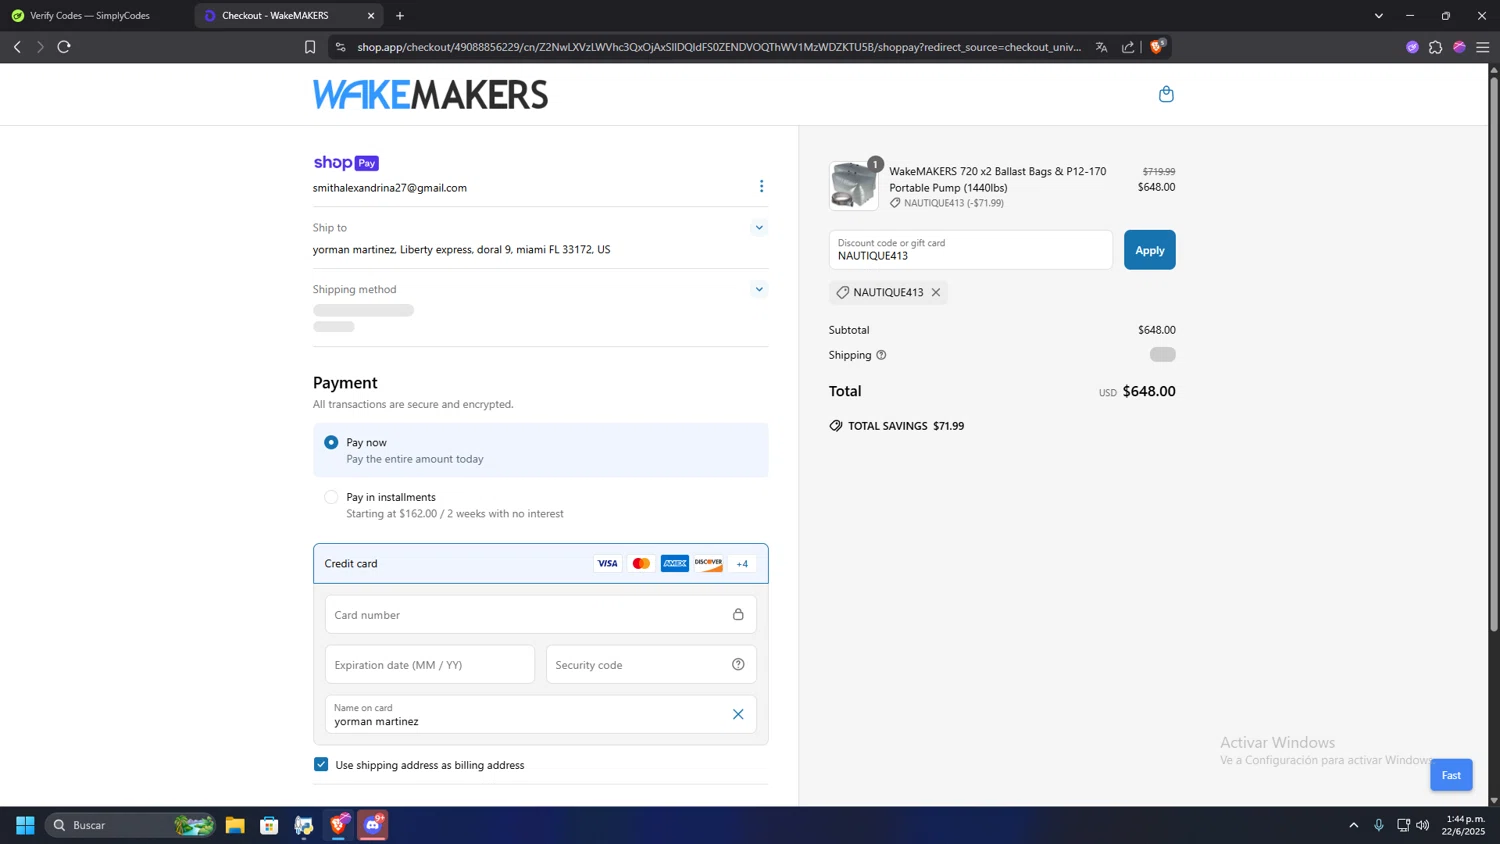Image resolution: width=1500 pixels, height=844 pixels.
Task: Clear the Name on card field
Action: pyautogui.click(x=738, y=714)
